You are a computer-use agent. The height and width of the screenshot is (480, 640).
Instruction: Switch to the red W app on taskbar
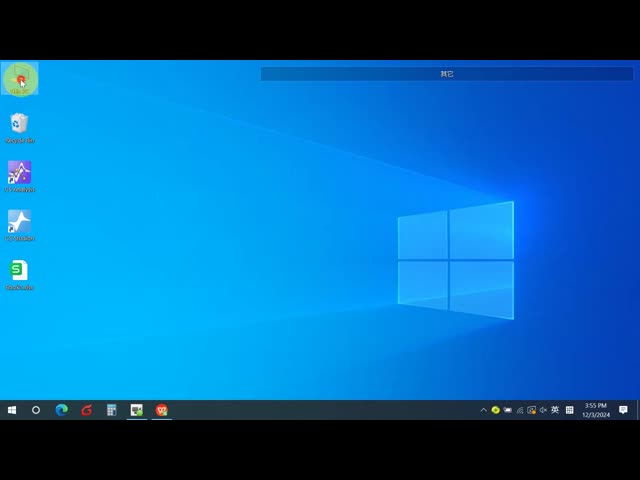click(x=161, y=410)
